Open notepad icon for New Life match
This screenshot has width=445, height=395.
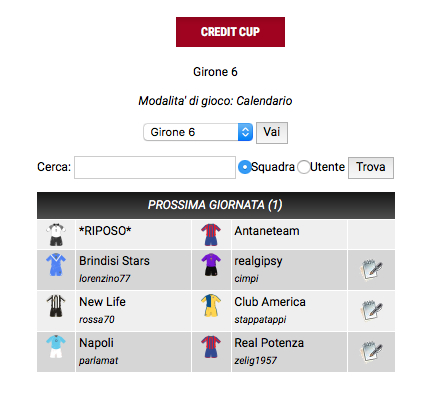(371, 311)
